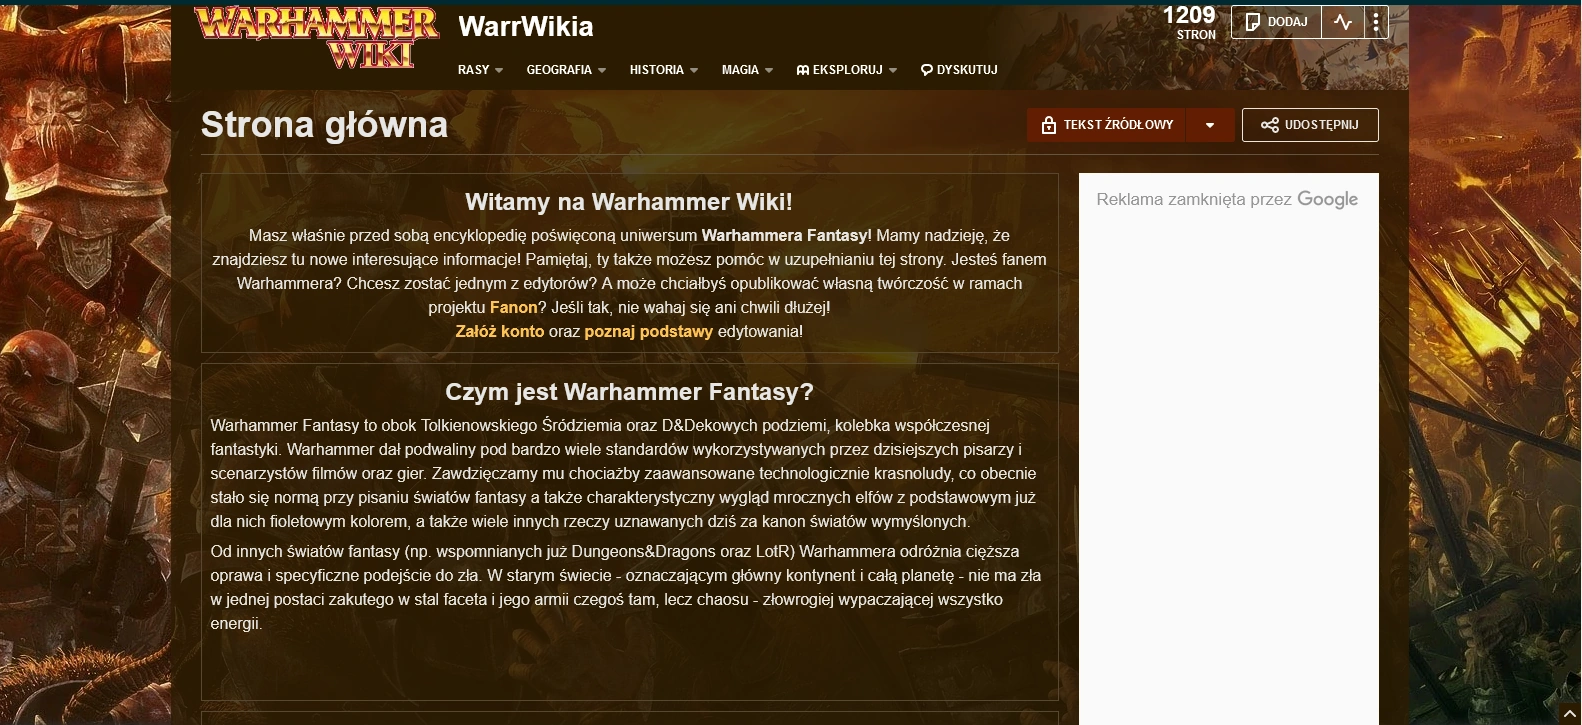Screen dimensions: 1582x725
Task: Open the MAGIA menu
Action: (747, 70)
